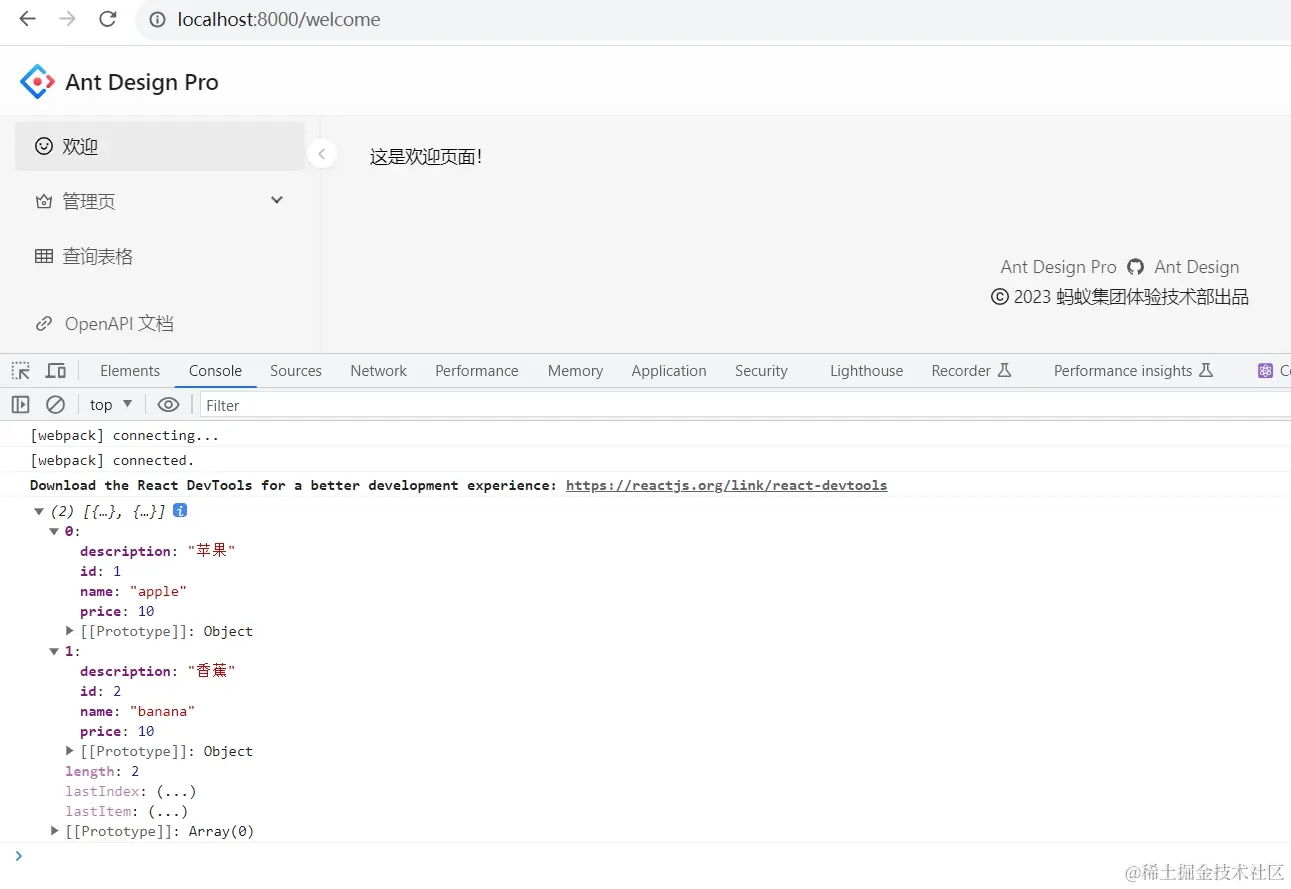Click the console prompt input line
Image resolution: width=1291 pixels, height=889 pixels.
pos(650,856)
